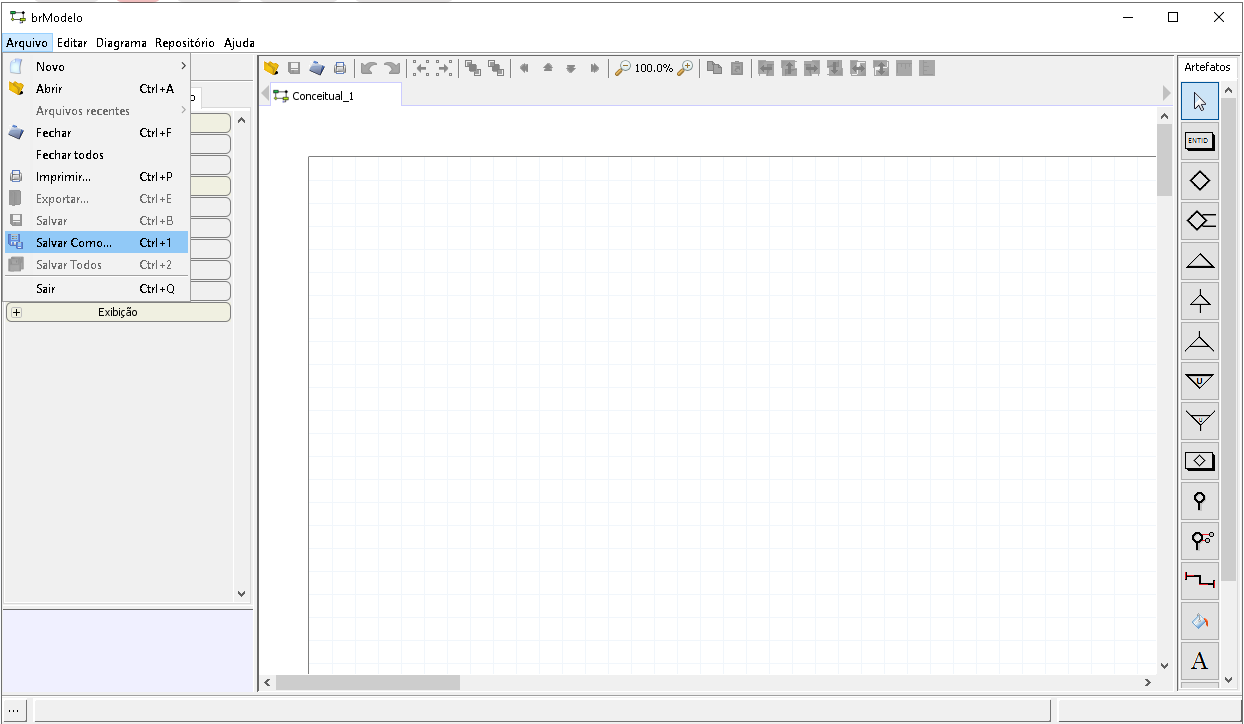The height and width of the screenshot is (724, 1244).
Task: Select the triangle with vertical line tool
Action: [1200, 301]
